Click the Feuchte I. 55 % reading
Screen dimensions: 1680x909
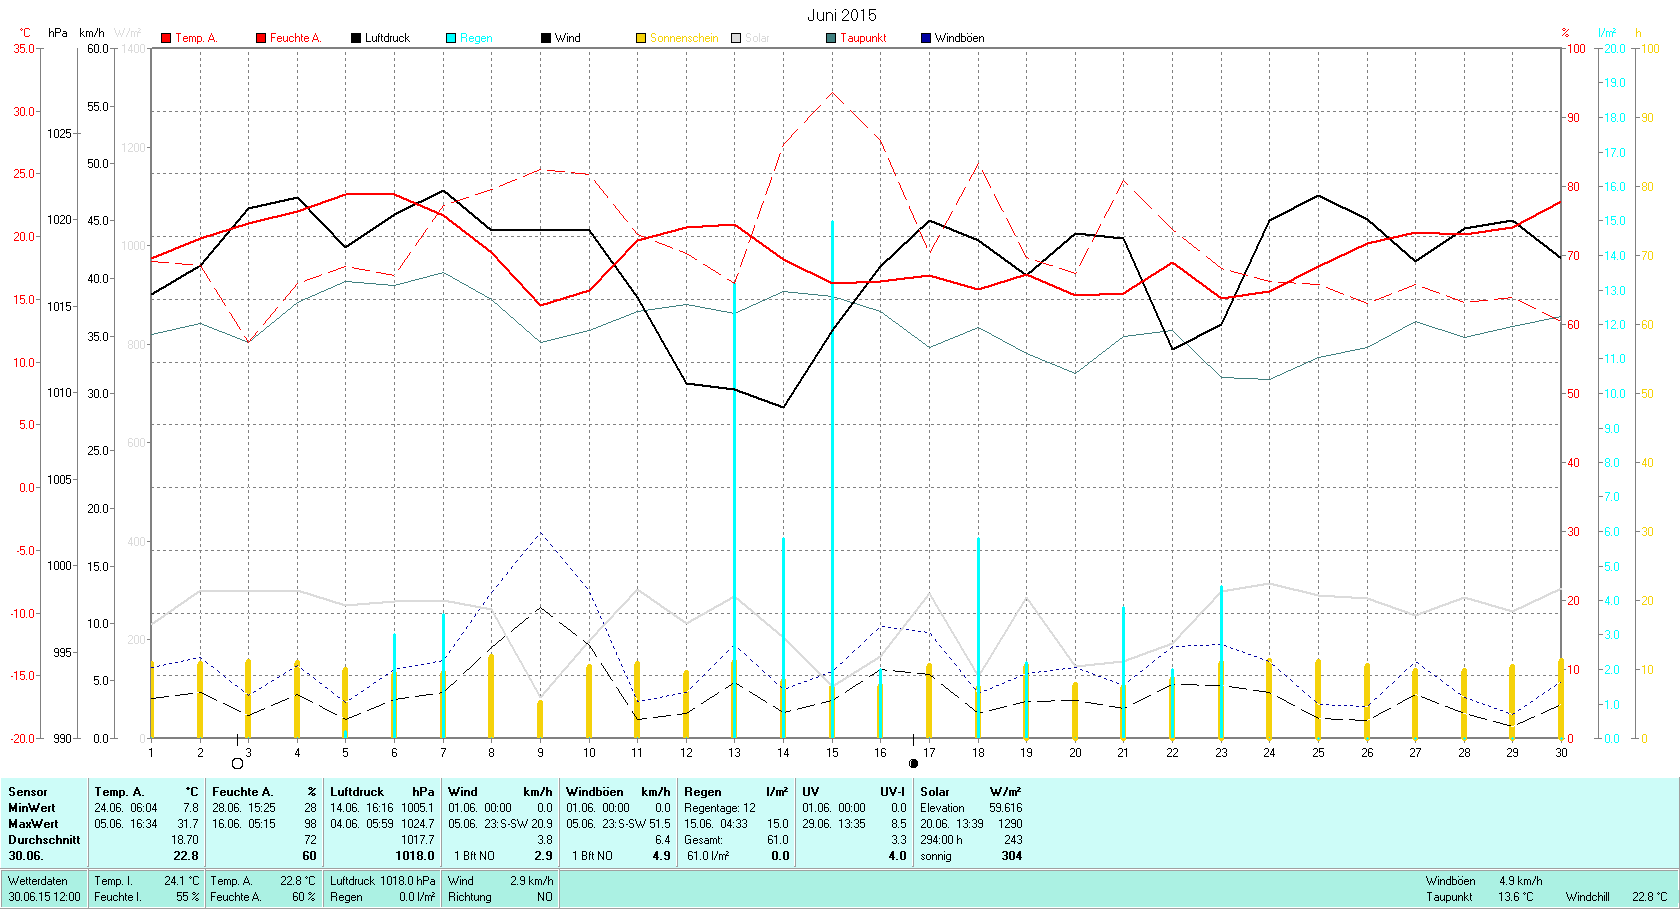[x=147, y=897]
